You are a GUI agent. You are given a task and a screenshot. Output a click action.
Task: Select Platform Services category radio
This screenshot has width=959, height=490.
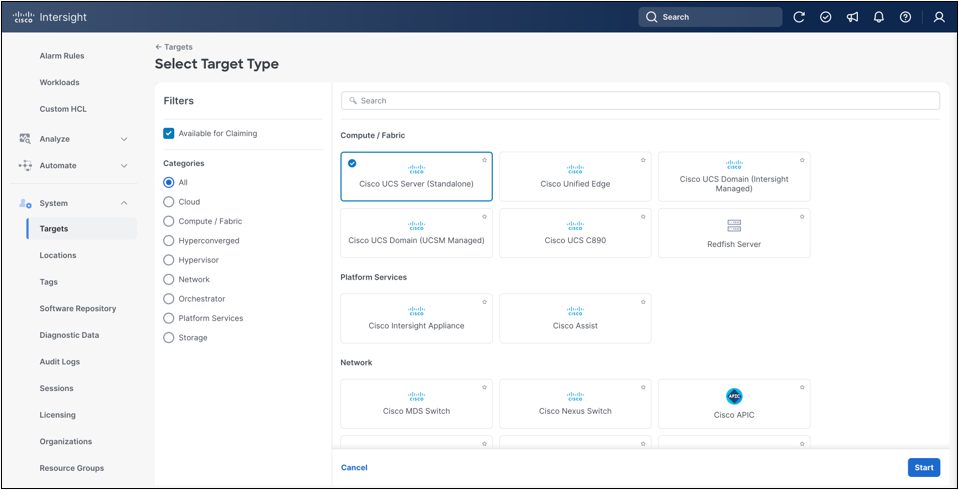click(169, 318)
